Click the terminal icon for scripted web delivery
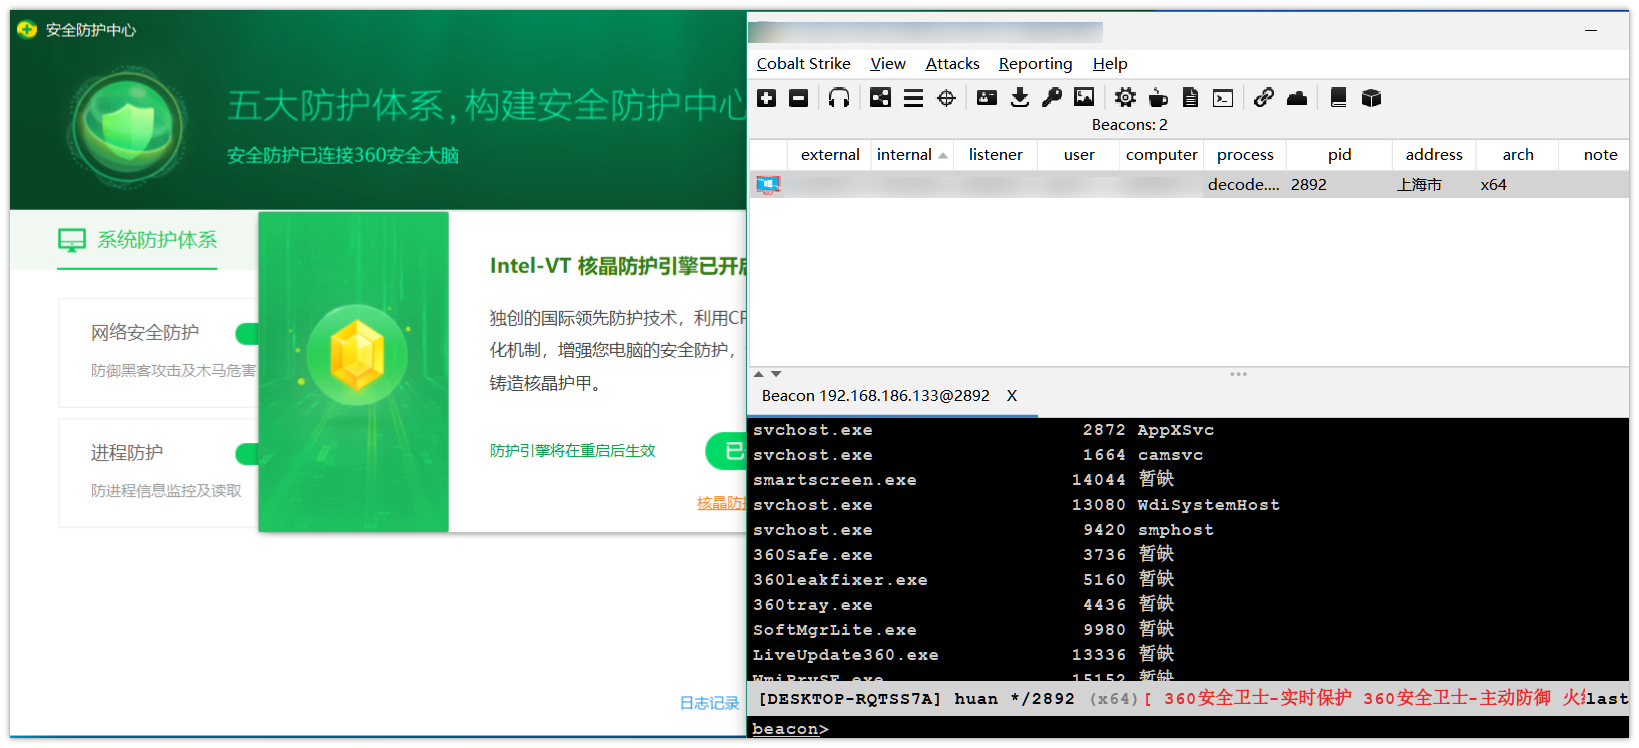The width and height of the screenshot is (1639, 748). tap(1223, 98)
